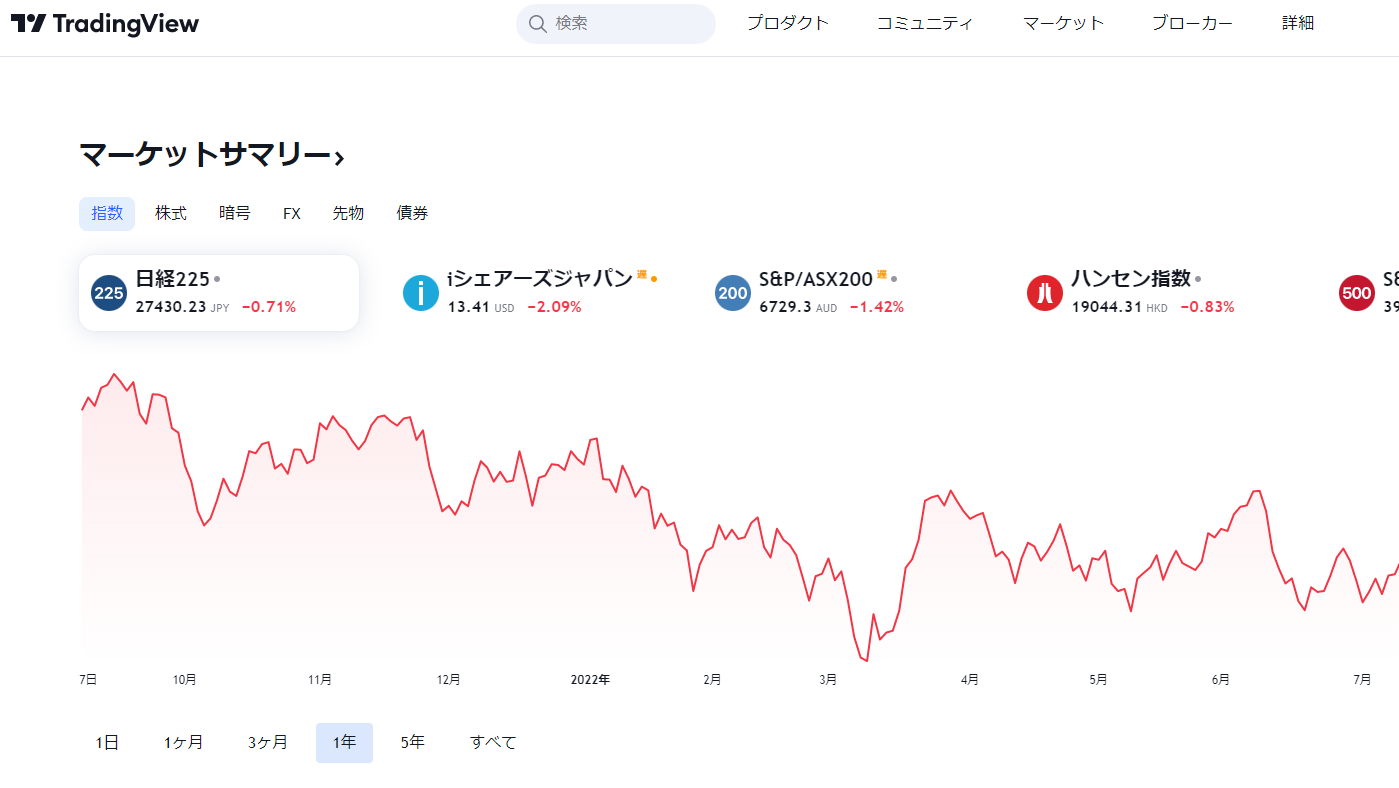Enable the すべて time range
This screenshot has height=788, width=1399.
[492, 742]
